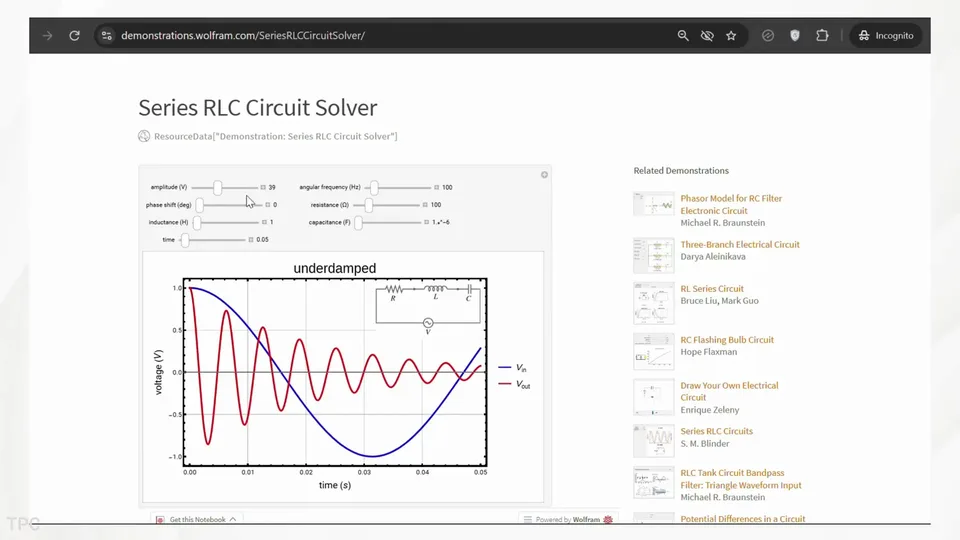Click the capacitance value 1.×^-6
The height and width of the screenshot is (540, 960).
coord(441,222)
